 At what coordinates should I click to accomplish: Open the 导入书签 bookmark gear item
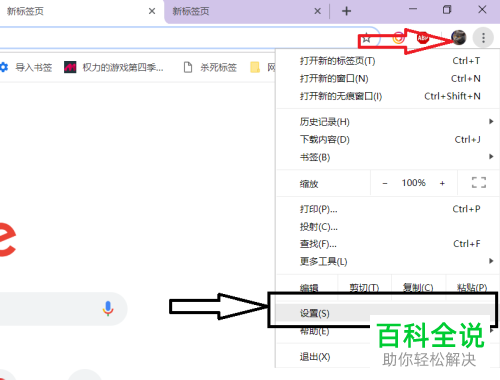[x=27, y=68]
